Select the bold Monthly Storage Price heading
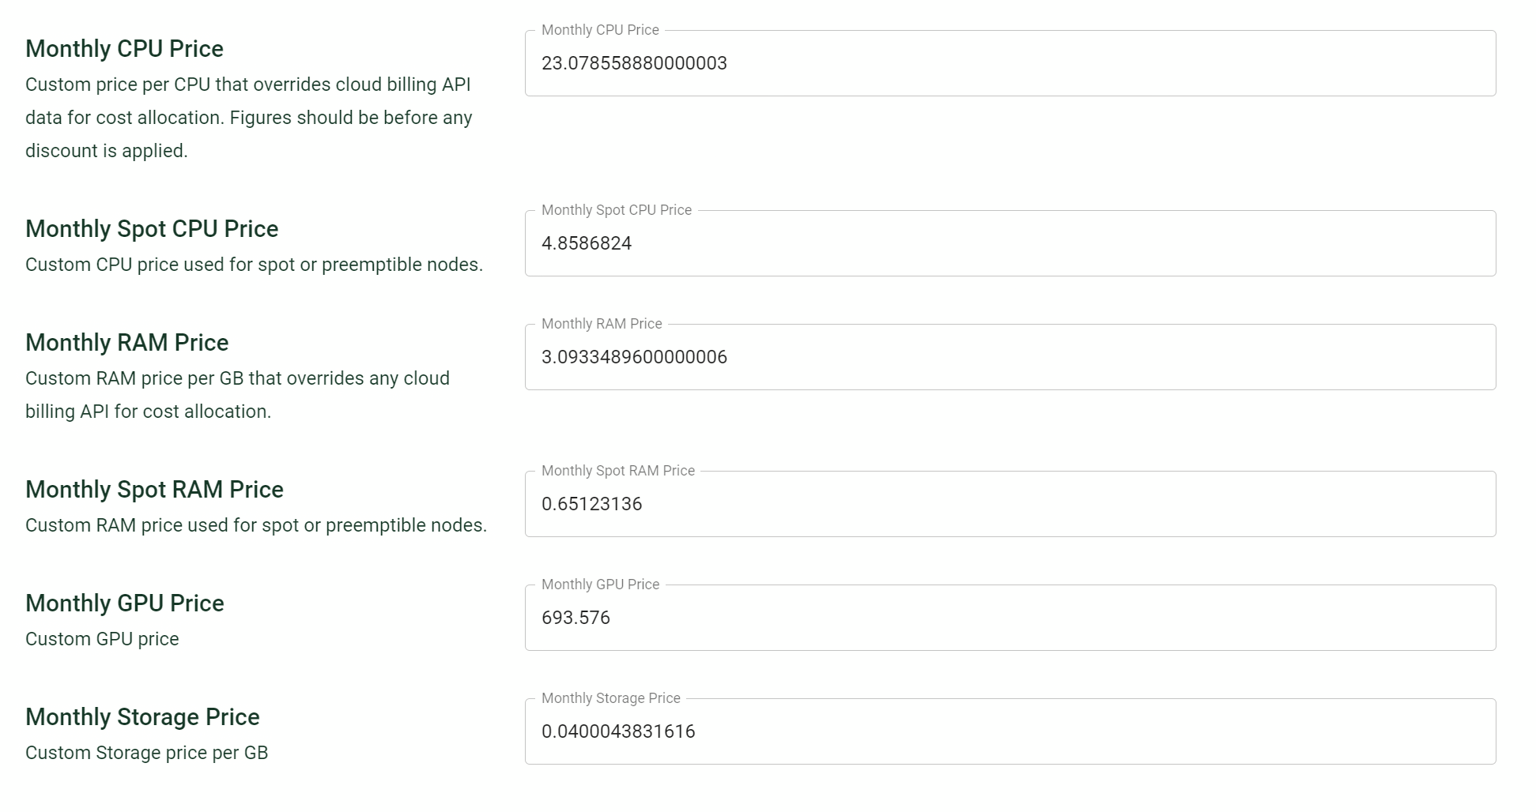 coord(142,717)
